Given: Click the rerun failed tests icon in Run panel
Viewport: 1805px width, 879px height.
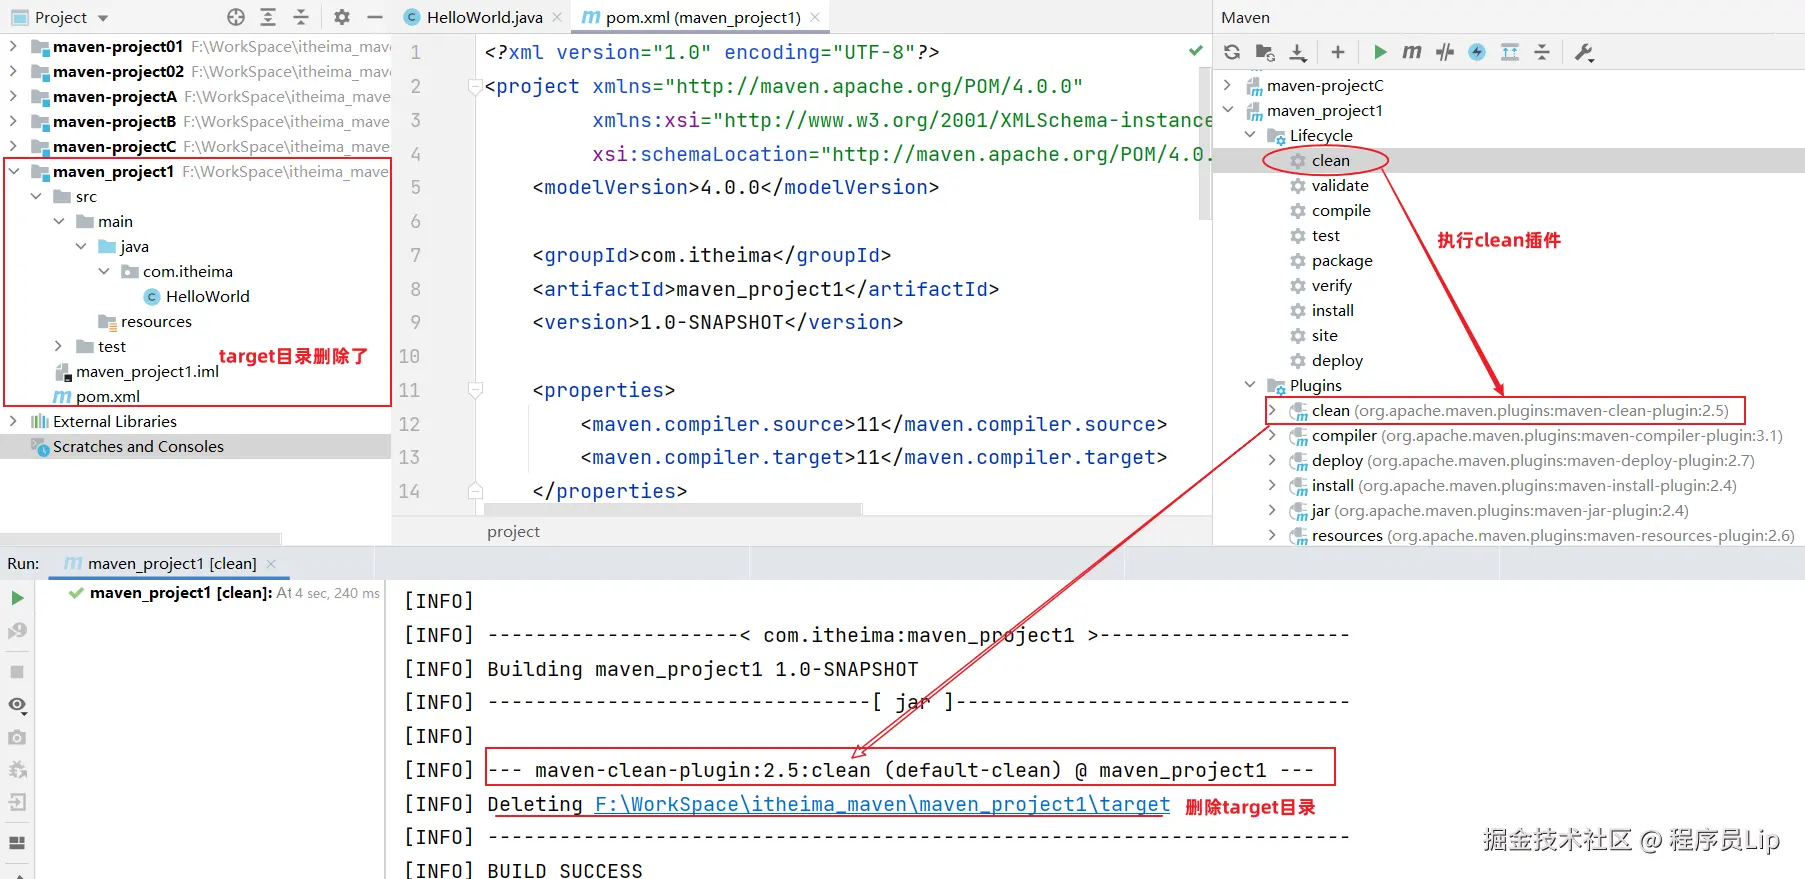Looking at the screenshot, I should (x=17, y=631).
